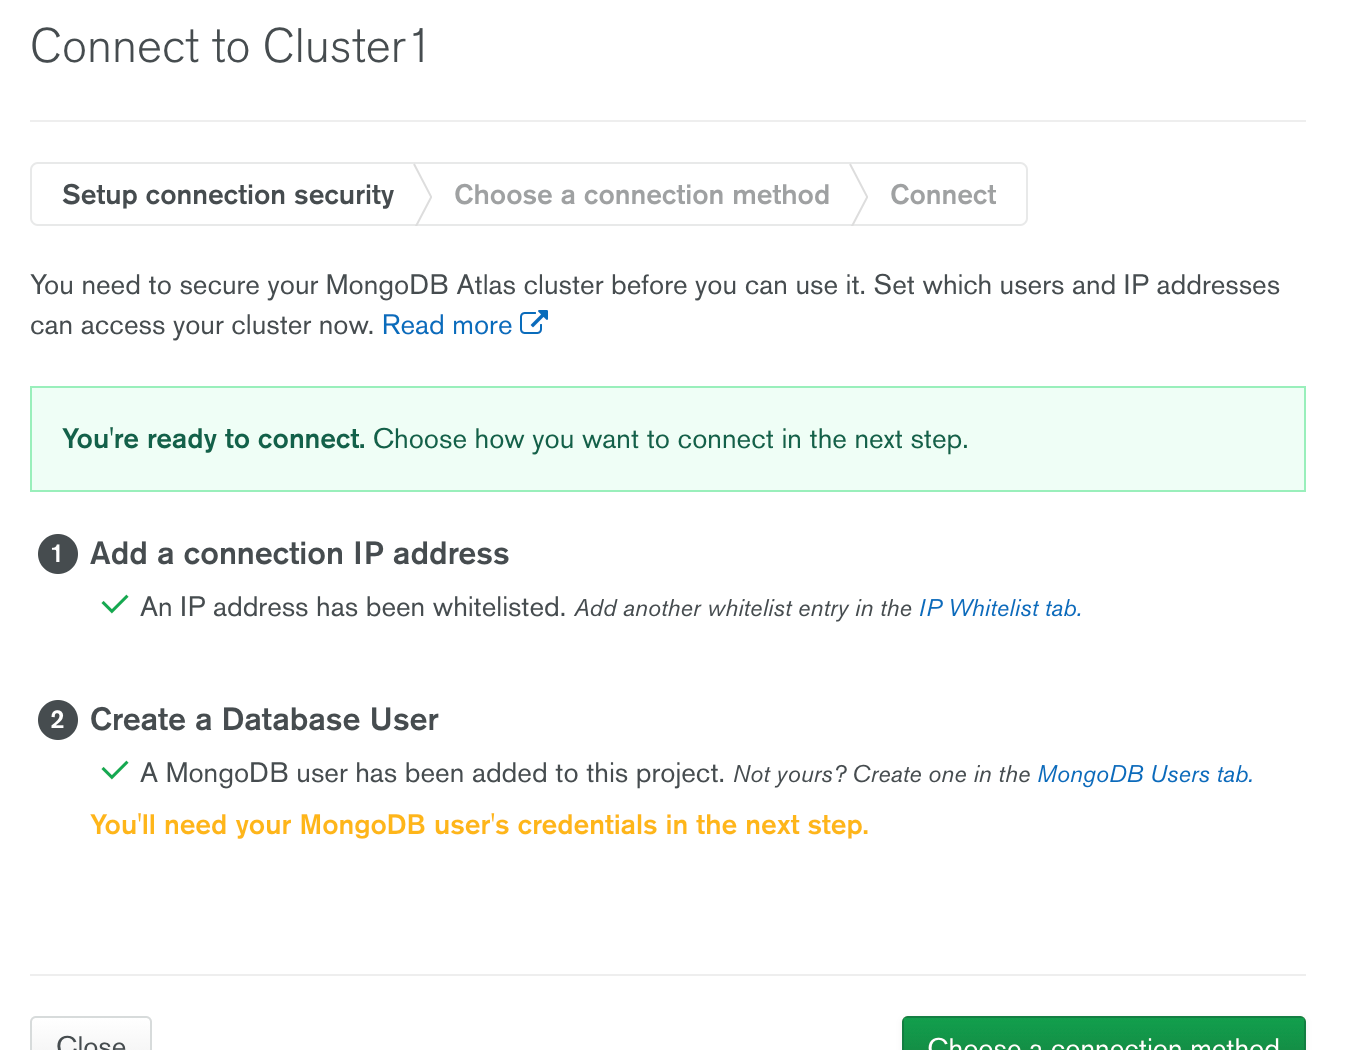Screen dimensions: 1362x1050
Task: Click the Create a Database User heading
Action: coord(264,720)
